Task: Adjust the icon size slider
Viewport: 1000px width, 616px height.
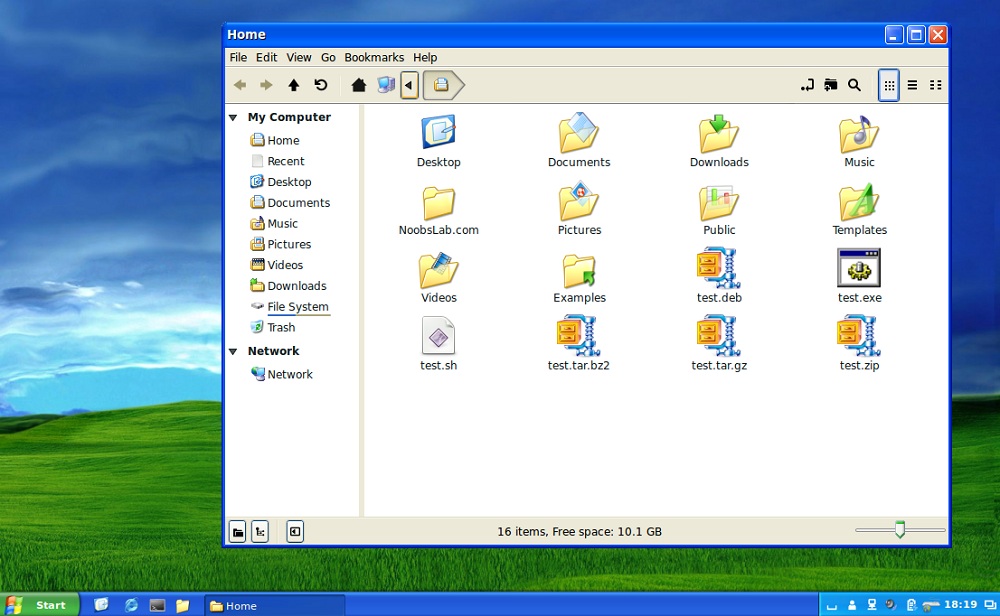Action: click(x=898, y=527)
